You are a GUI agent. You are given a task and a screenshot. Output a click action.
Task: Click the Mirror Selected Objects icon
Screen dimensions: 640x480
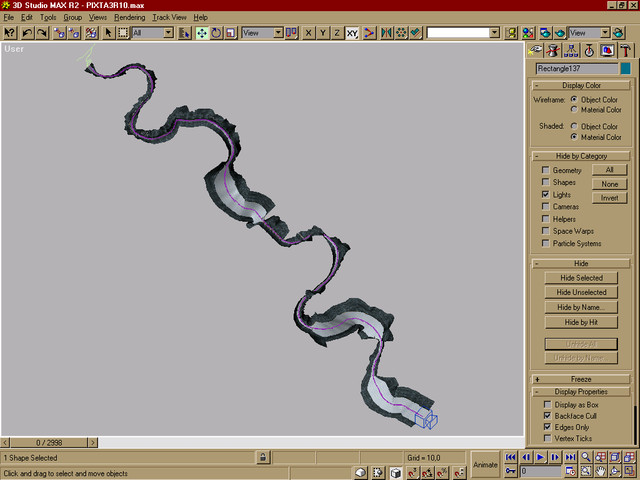386,33
